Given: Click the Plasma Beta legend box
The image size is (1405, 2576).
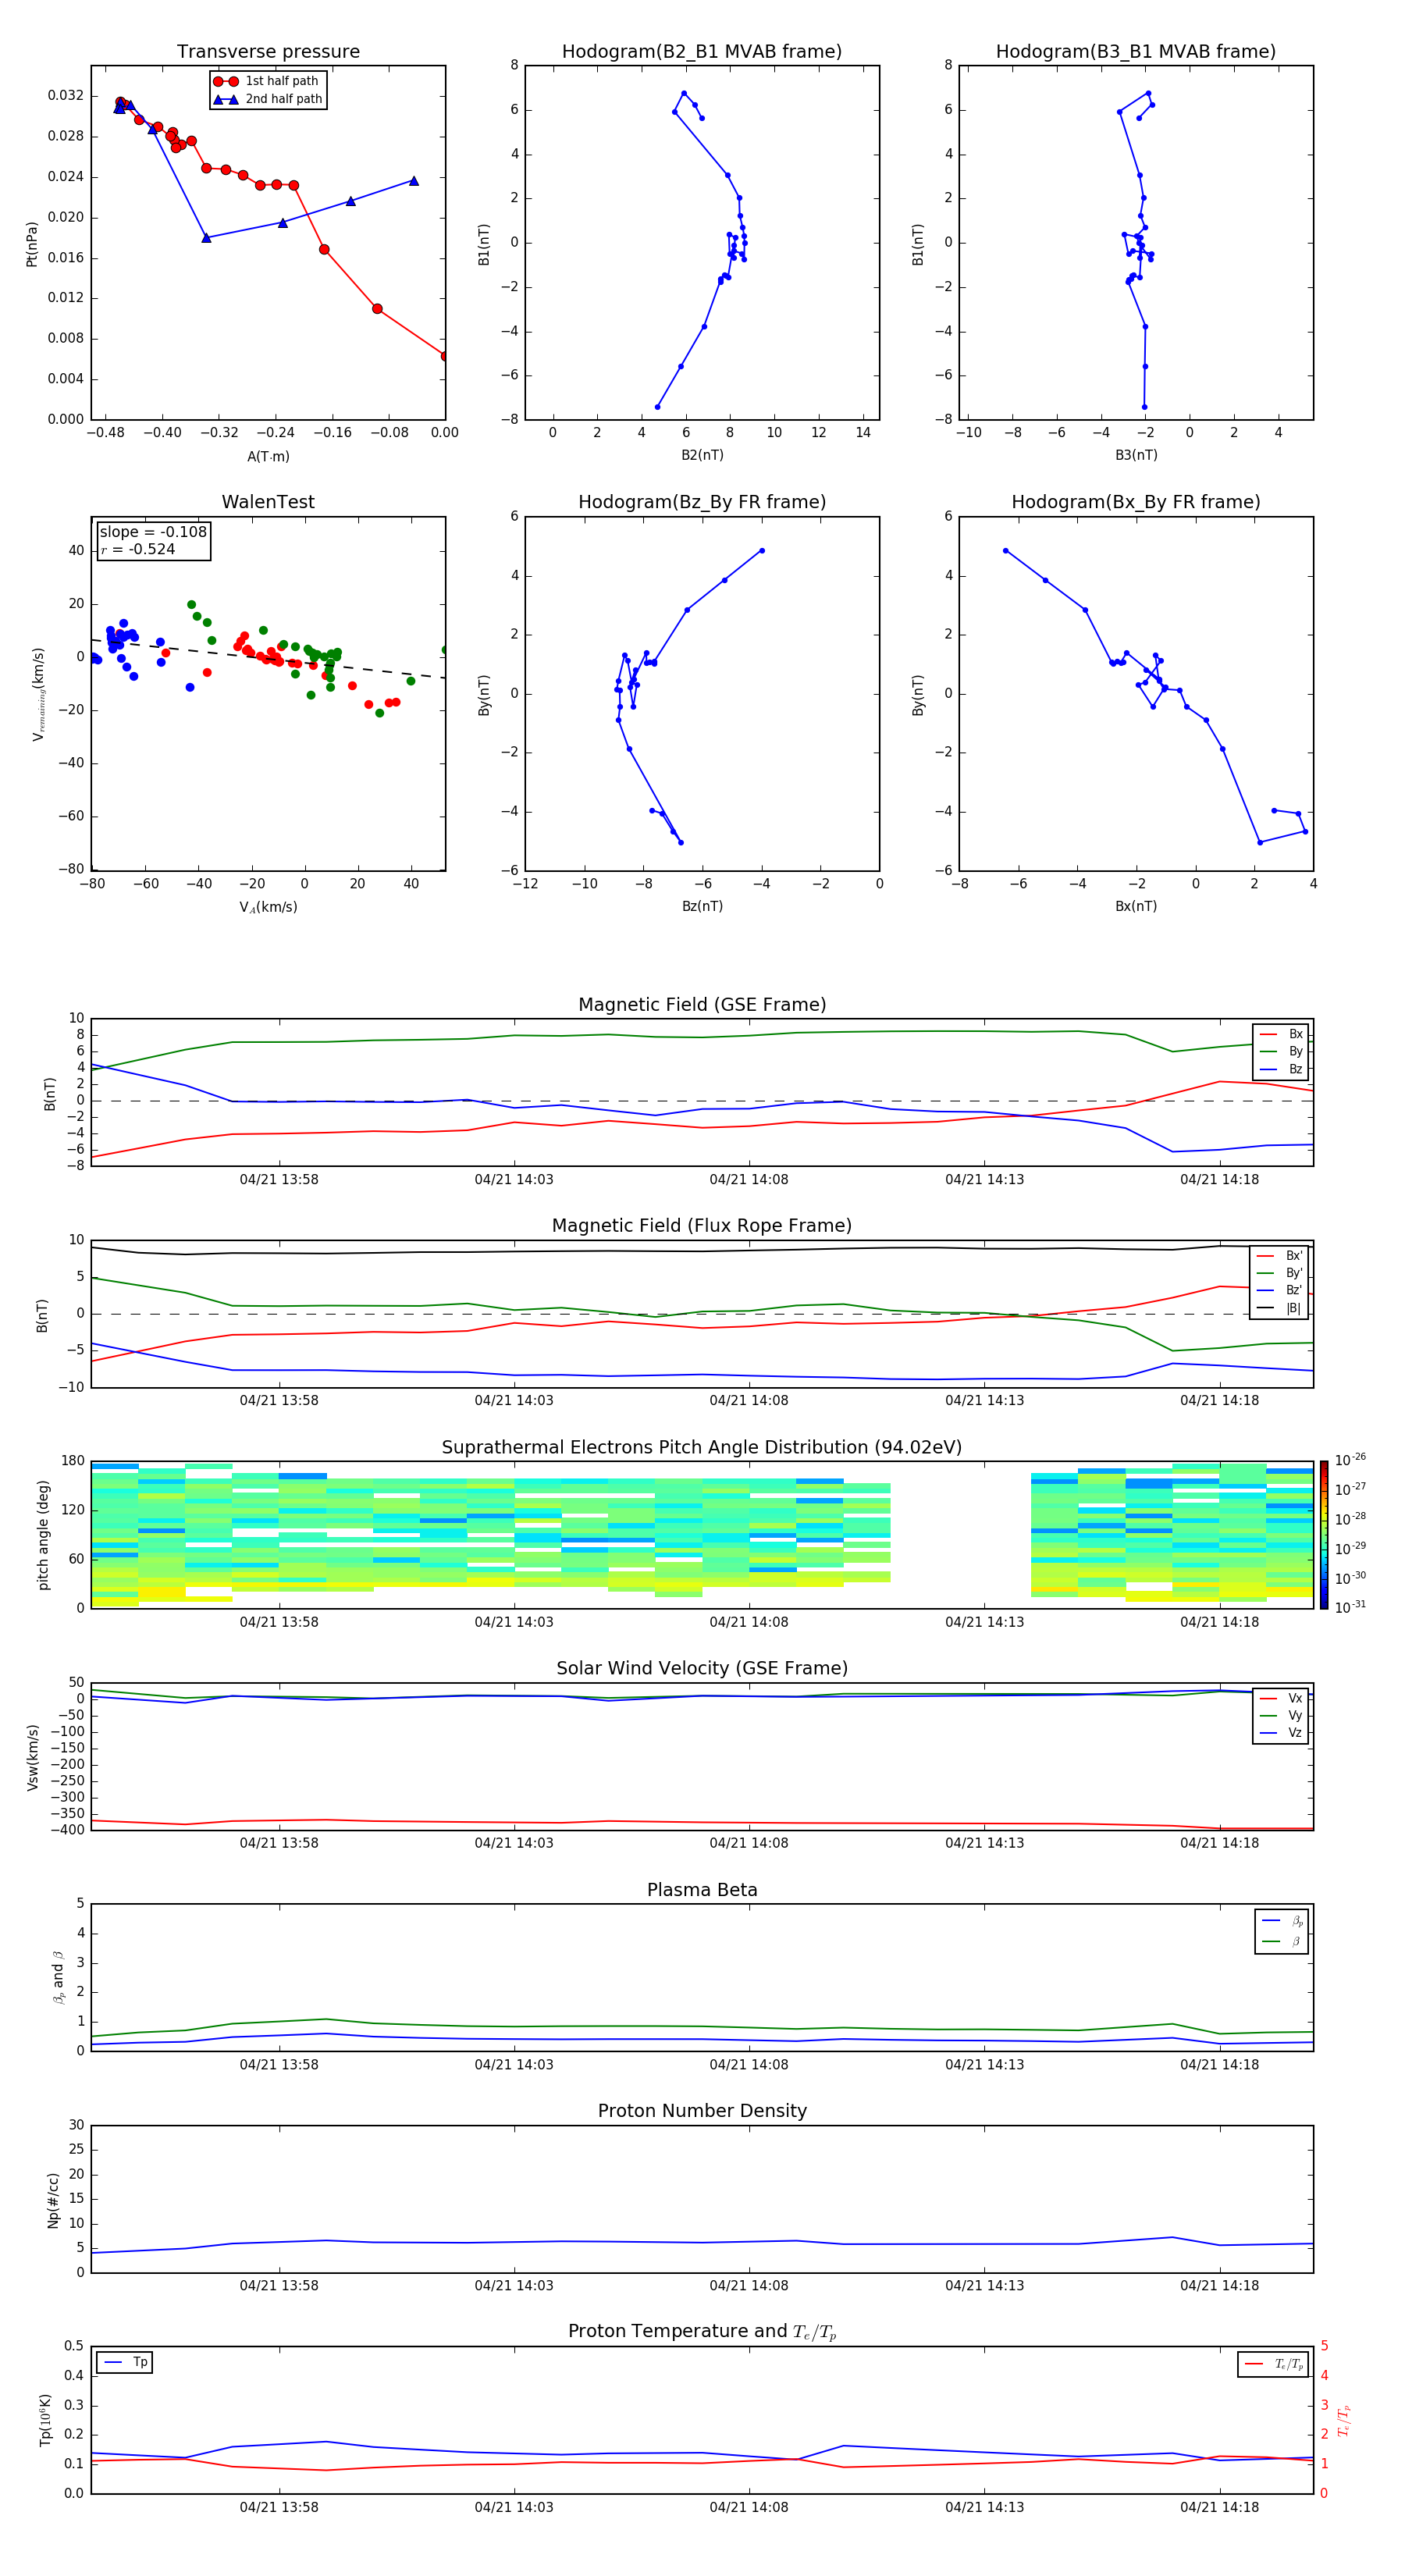Looking at the screenshot, I should tap(1281, 1931).
